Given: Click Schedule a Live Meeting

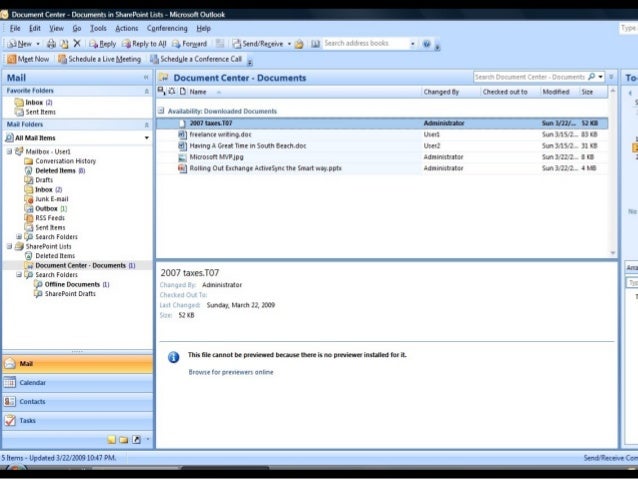Looking at the screenshot, I should (x=100, y=59).
